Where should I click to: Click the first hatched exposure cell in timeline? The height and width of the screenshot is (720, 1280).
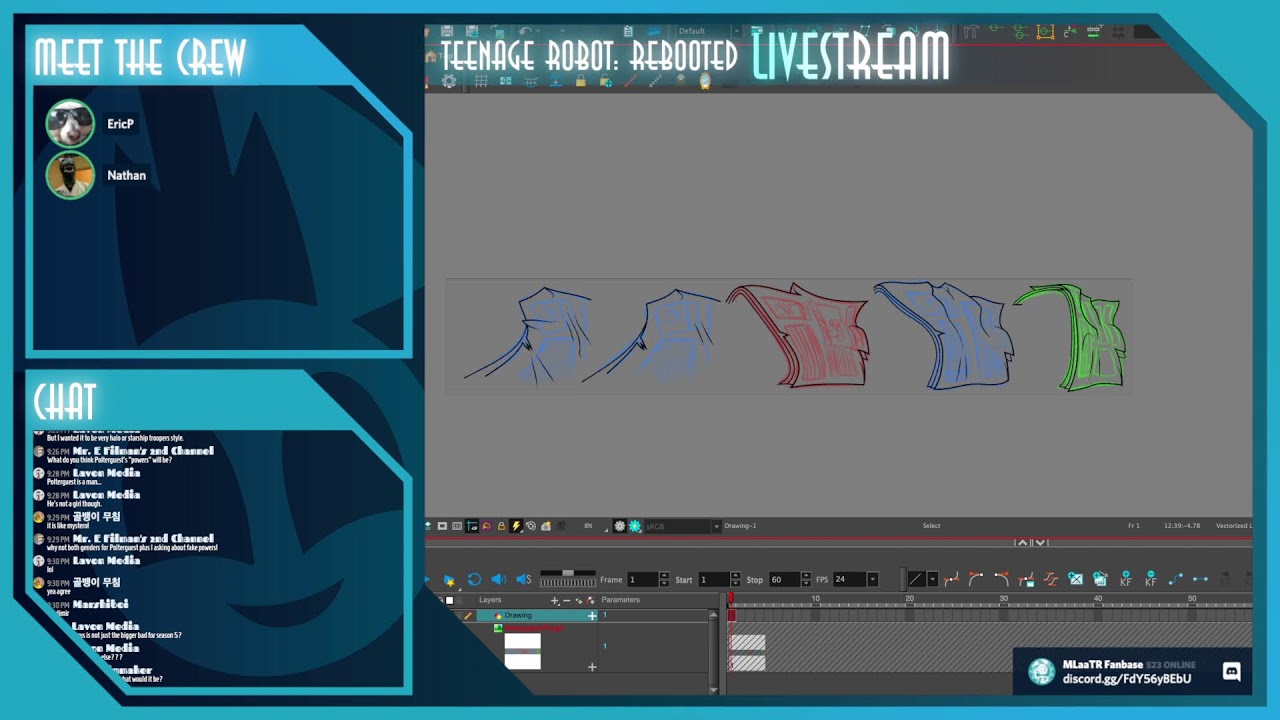pyautogui.click(x=749, y=641)
